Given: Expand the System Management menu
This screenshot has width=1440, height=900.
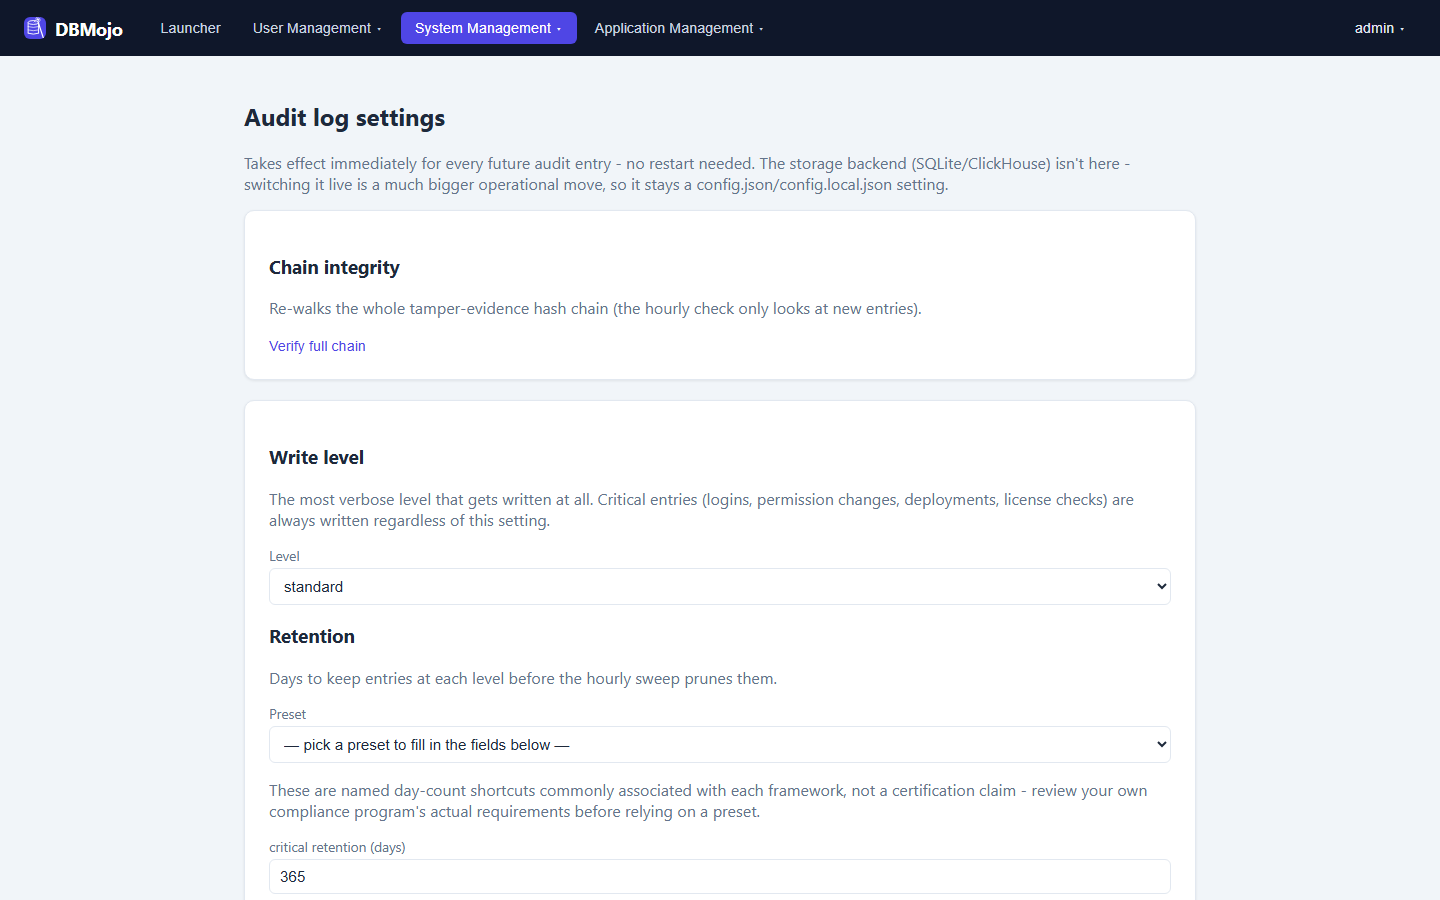Looking at the screenshot, I should coord(489,28).
